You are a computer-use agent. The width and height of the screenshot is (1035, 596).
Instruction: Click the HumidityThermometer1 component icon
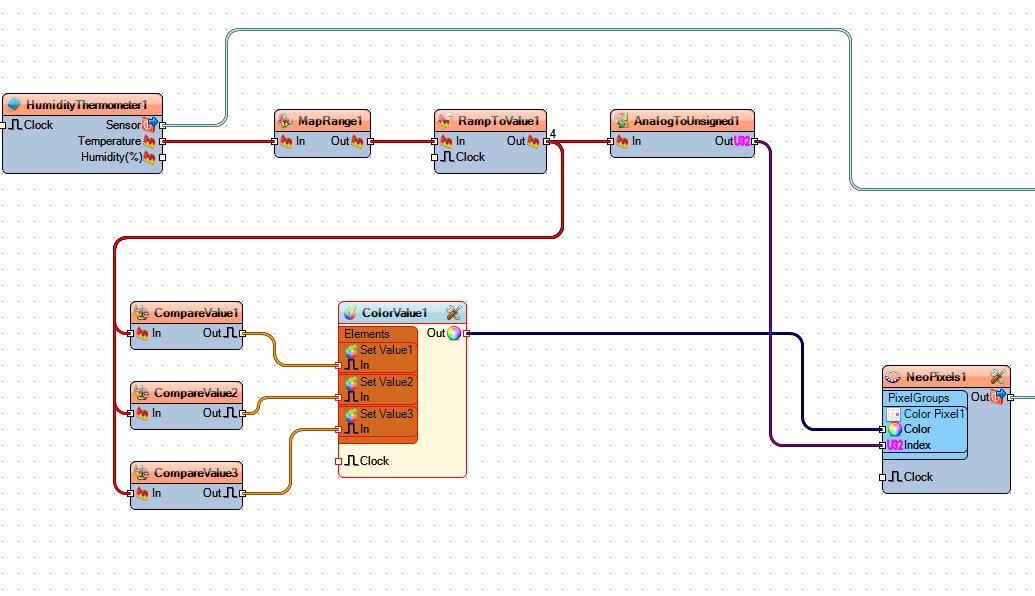(14, 105)
